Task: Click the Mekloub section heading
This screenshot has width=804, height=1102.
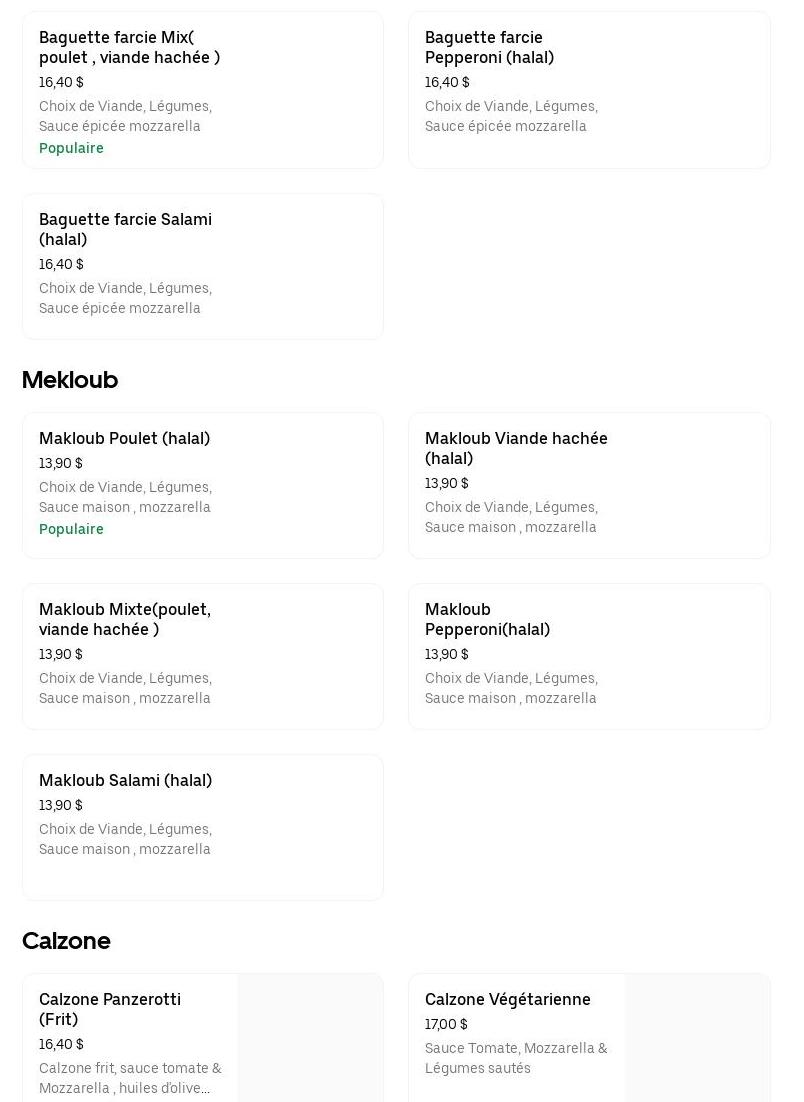Action: pos(70,380)
